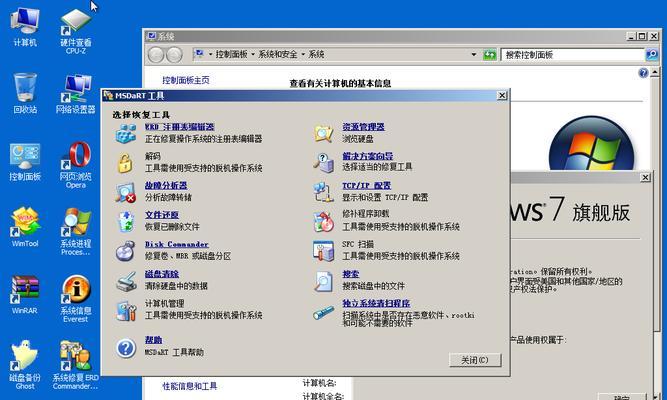Select the 系统修复 ERD Commander desktop icon
The image size is (667, 400).
click(76, 365)
